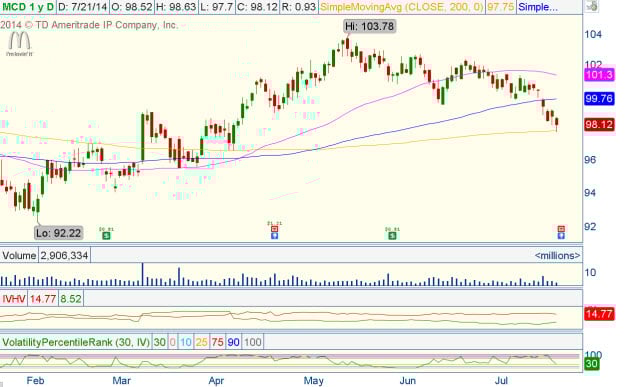Click the 94 price axis label
This screenshot has height=387, width=625.
pyautogui.click(x=590, y=193)
